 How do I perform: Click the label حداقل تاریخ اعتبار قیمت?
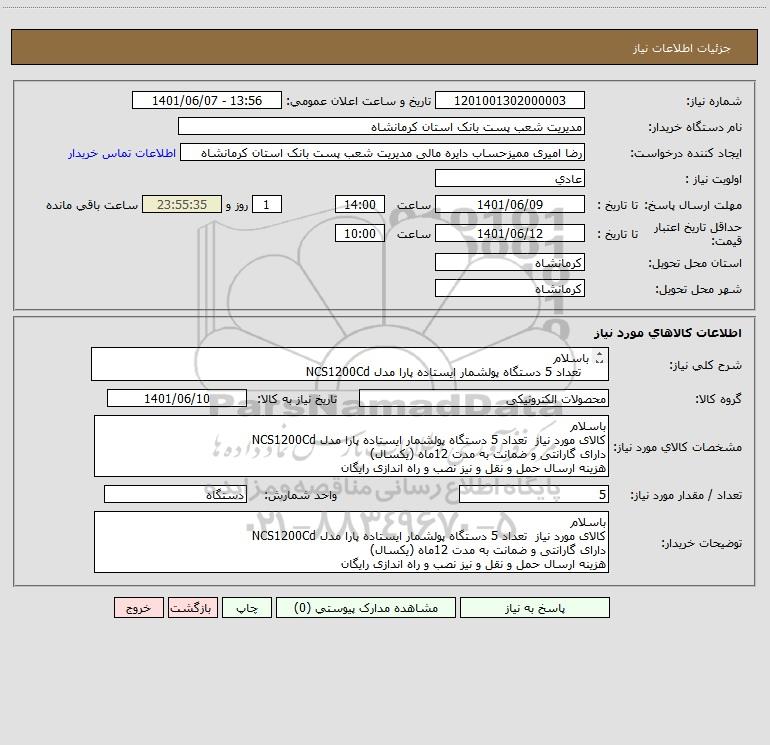697,234
